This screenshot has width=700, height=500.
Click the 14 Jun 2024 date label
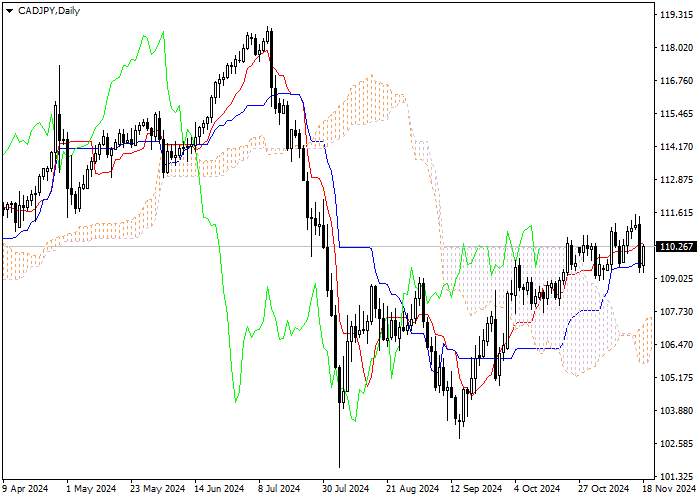click(x=221, y=488)
